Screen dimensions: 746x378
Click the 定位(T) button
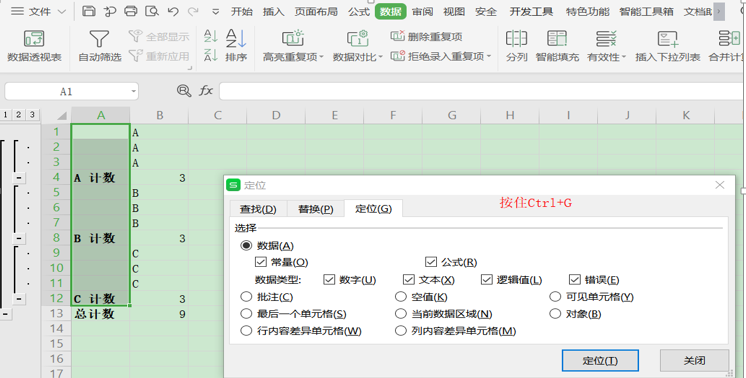pyautogui.click(x=600, y=360)
